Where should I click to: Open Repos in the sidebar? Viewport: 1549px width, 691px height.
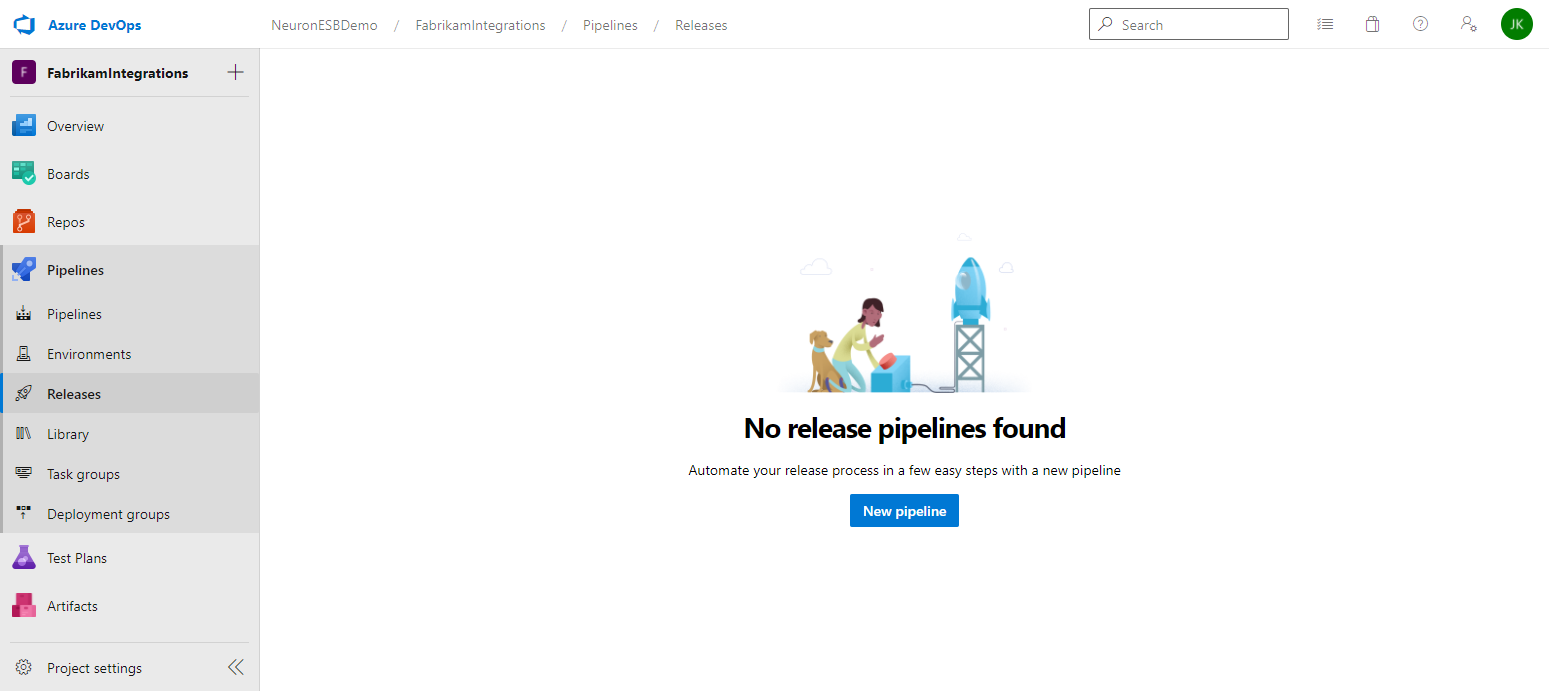click(130, 222)
